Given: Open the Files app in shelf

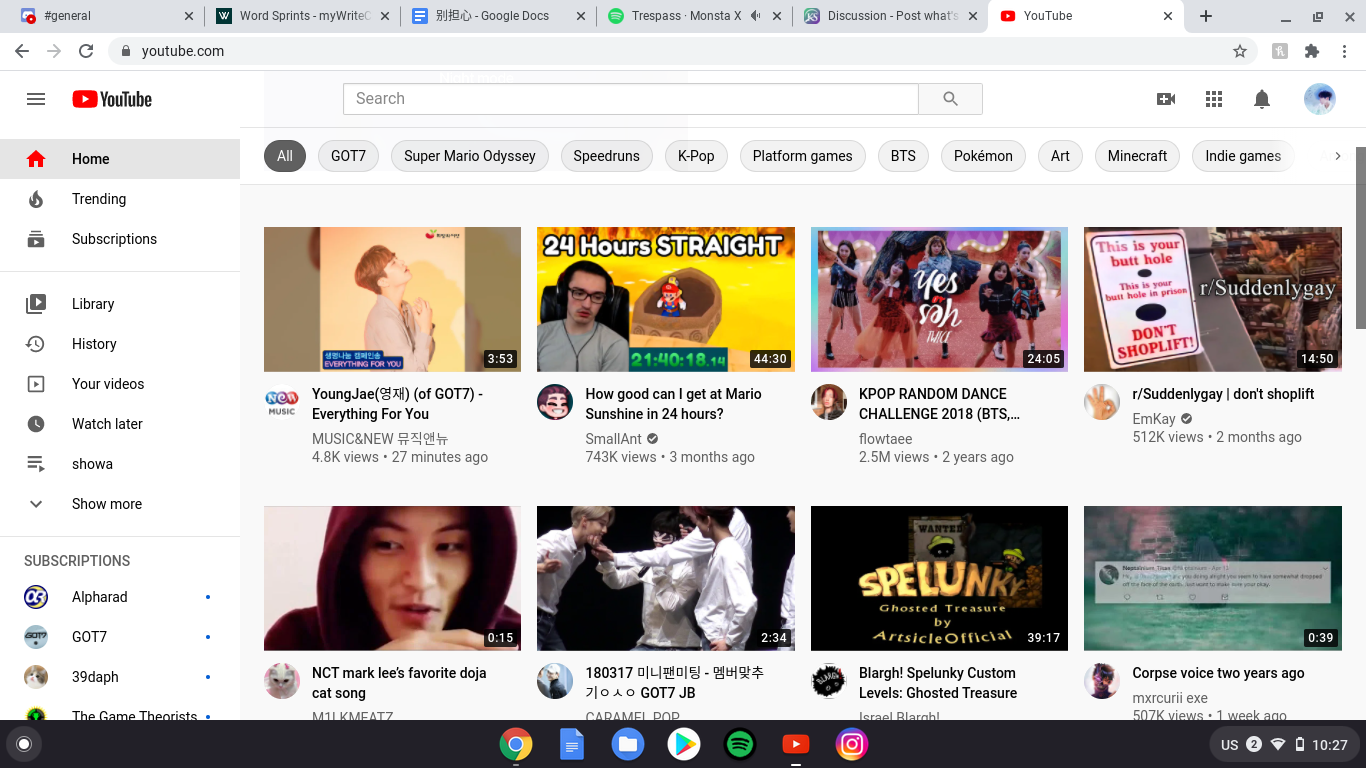Looking at the screenshot, I should [628, 744].
